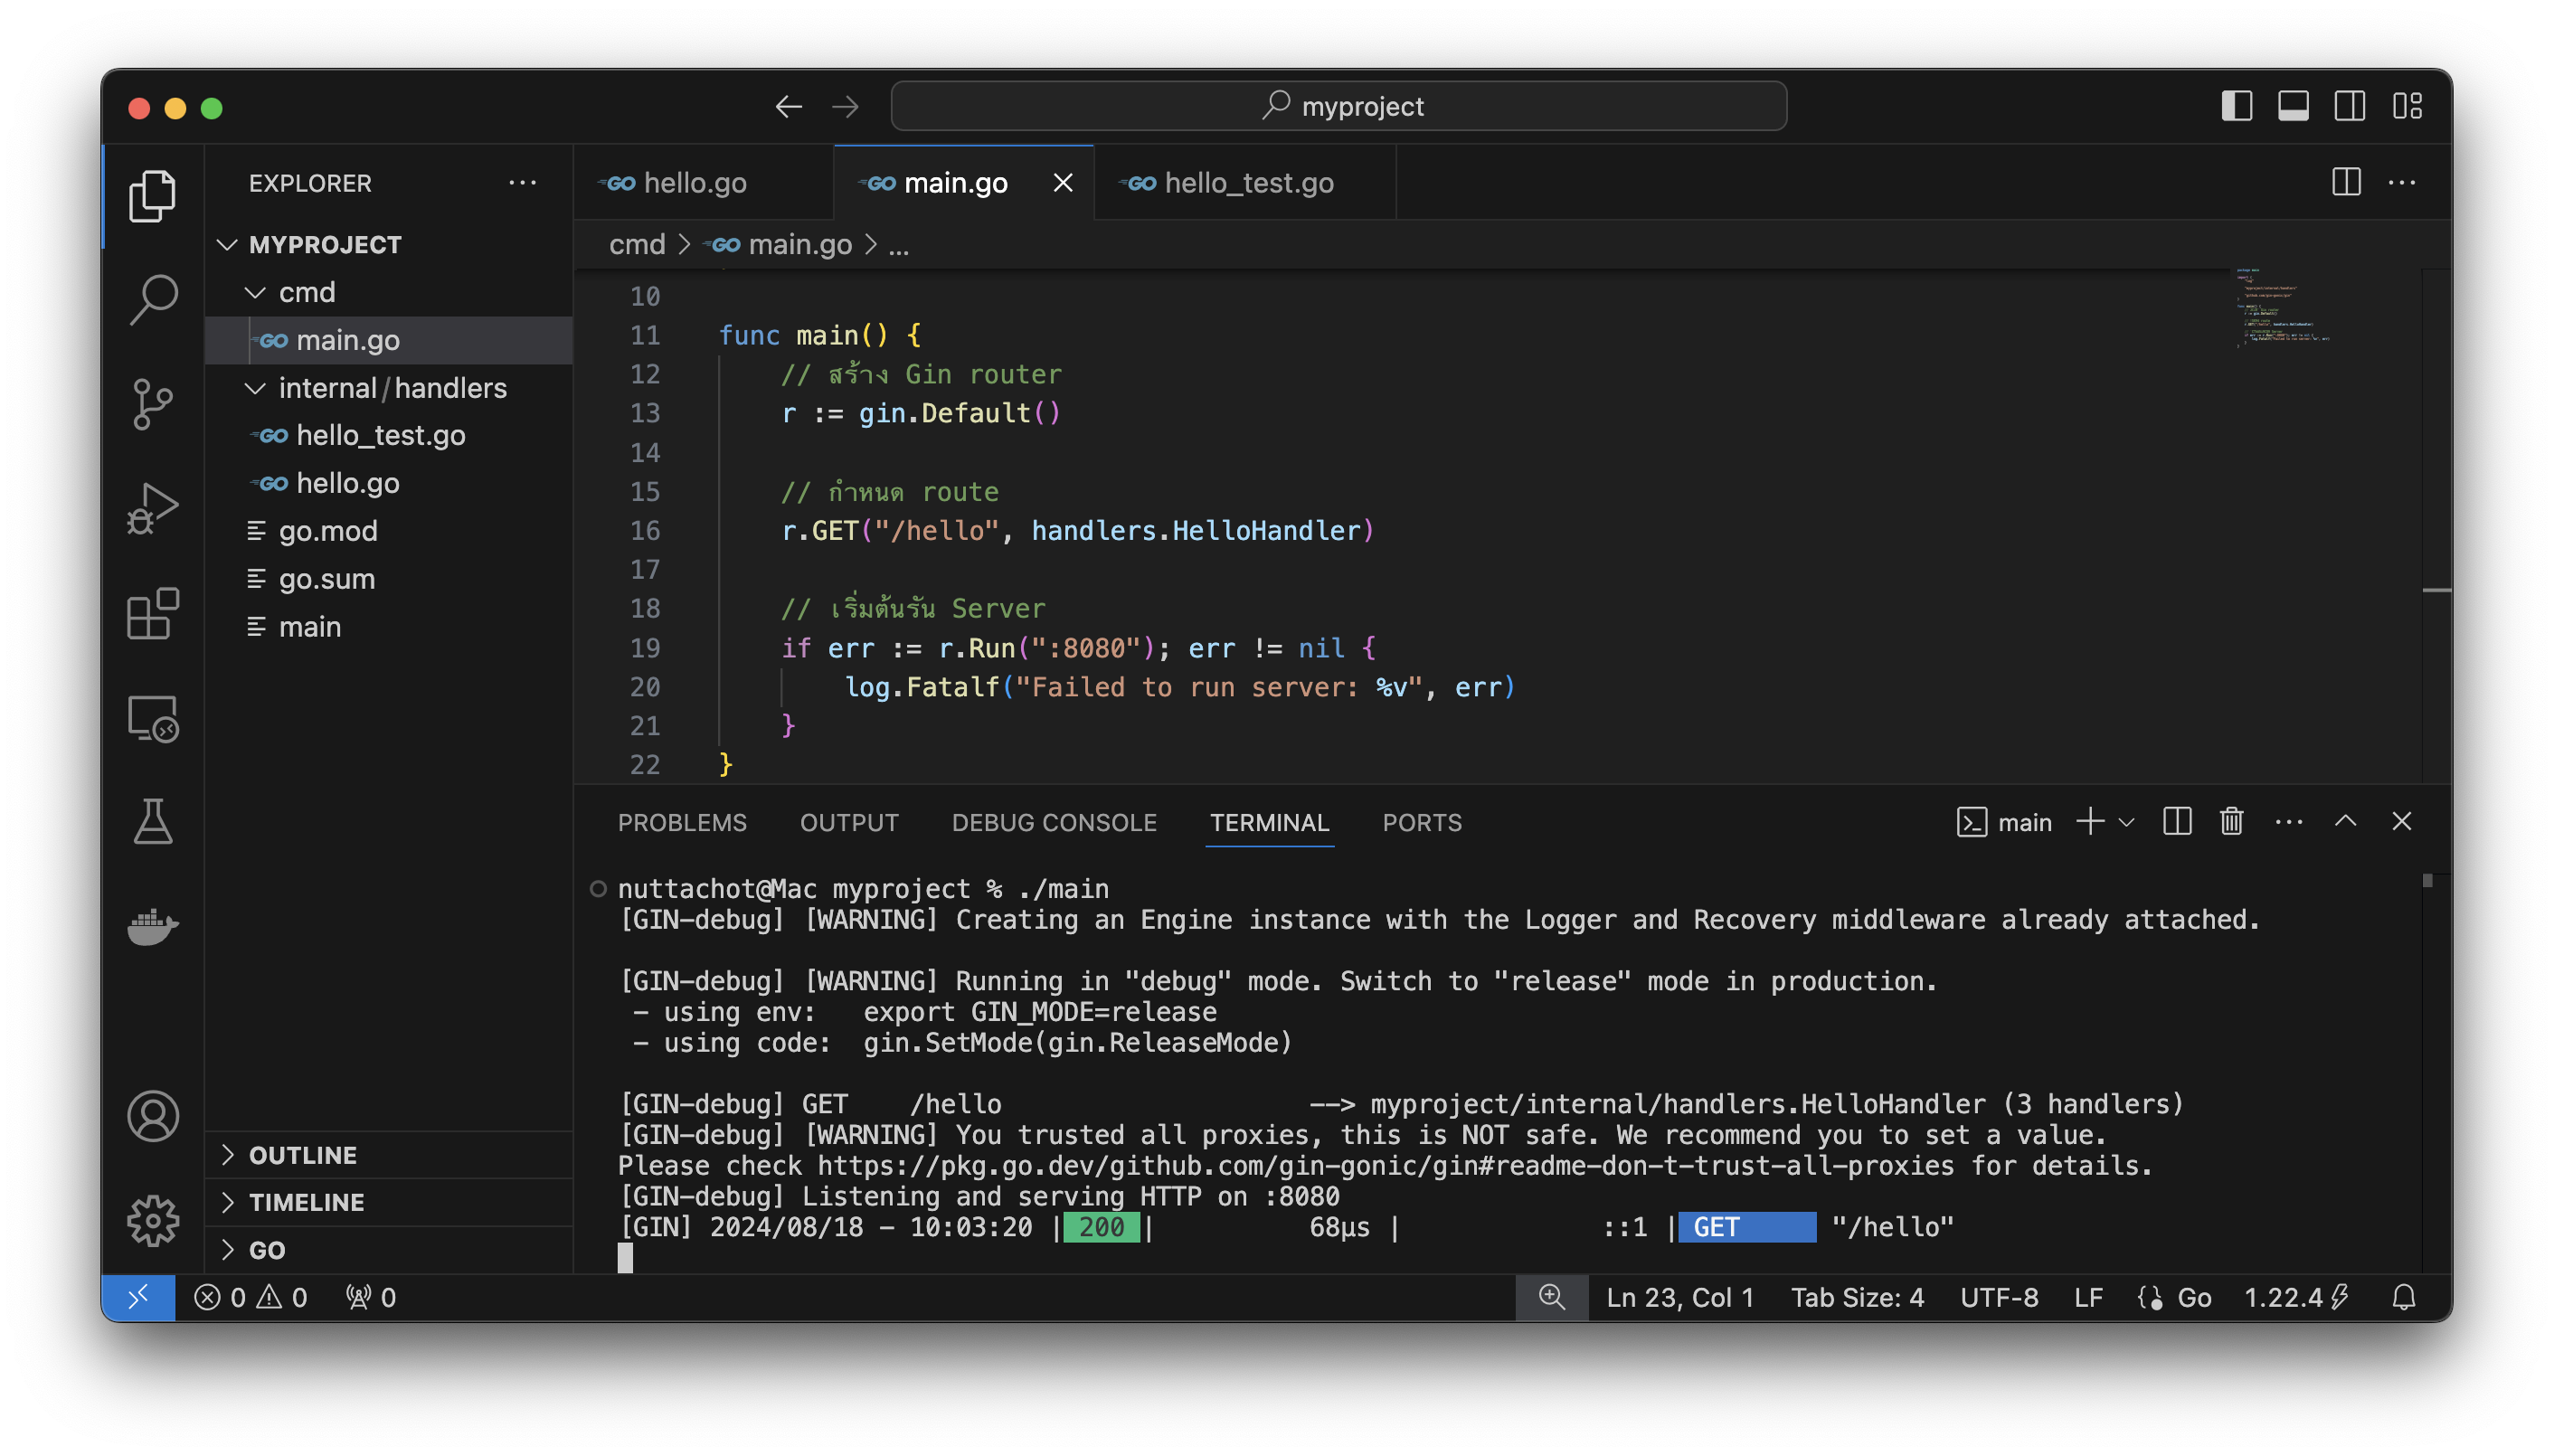Switch to the hello_test.go tab
2554x1456 pixels.
click(x=1248, y=182)
